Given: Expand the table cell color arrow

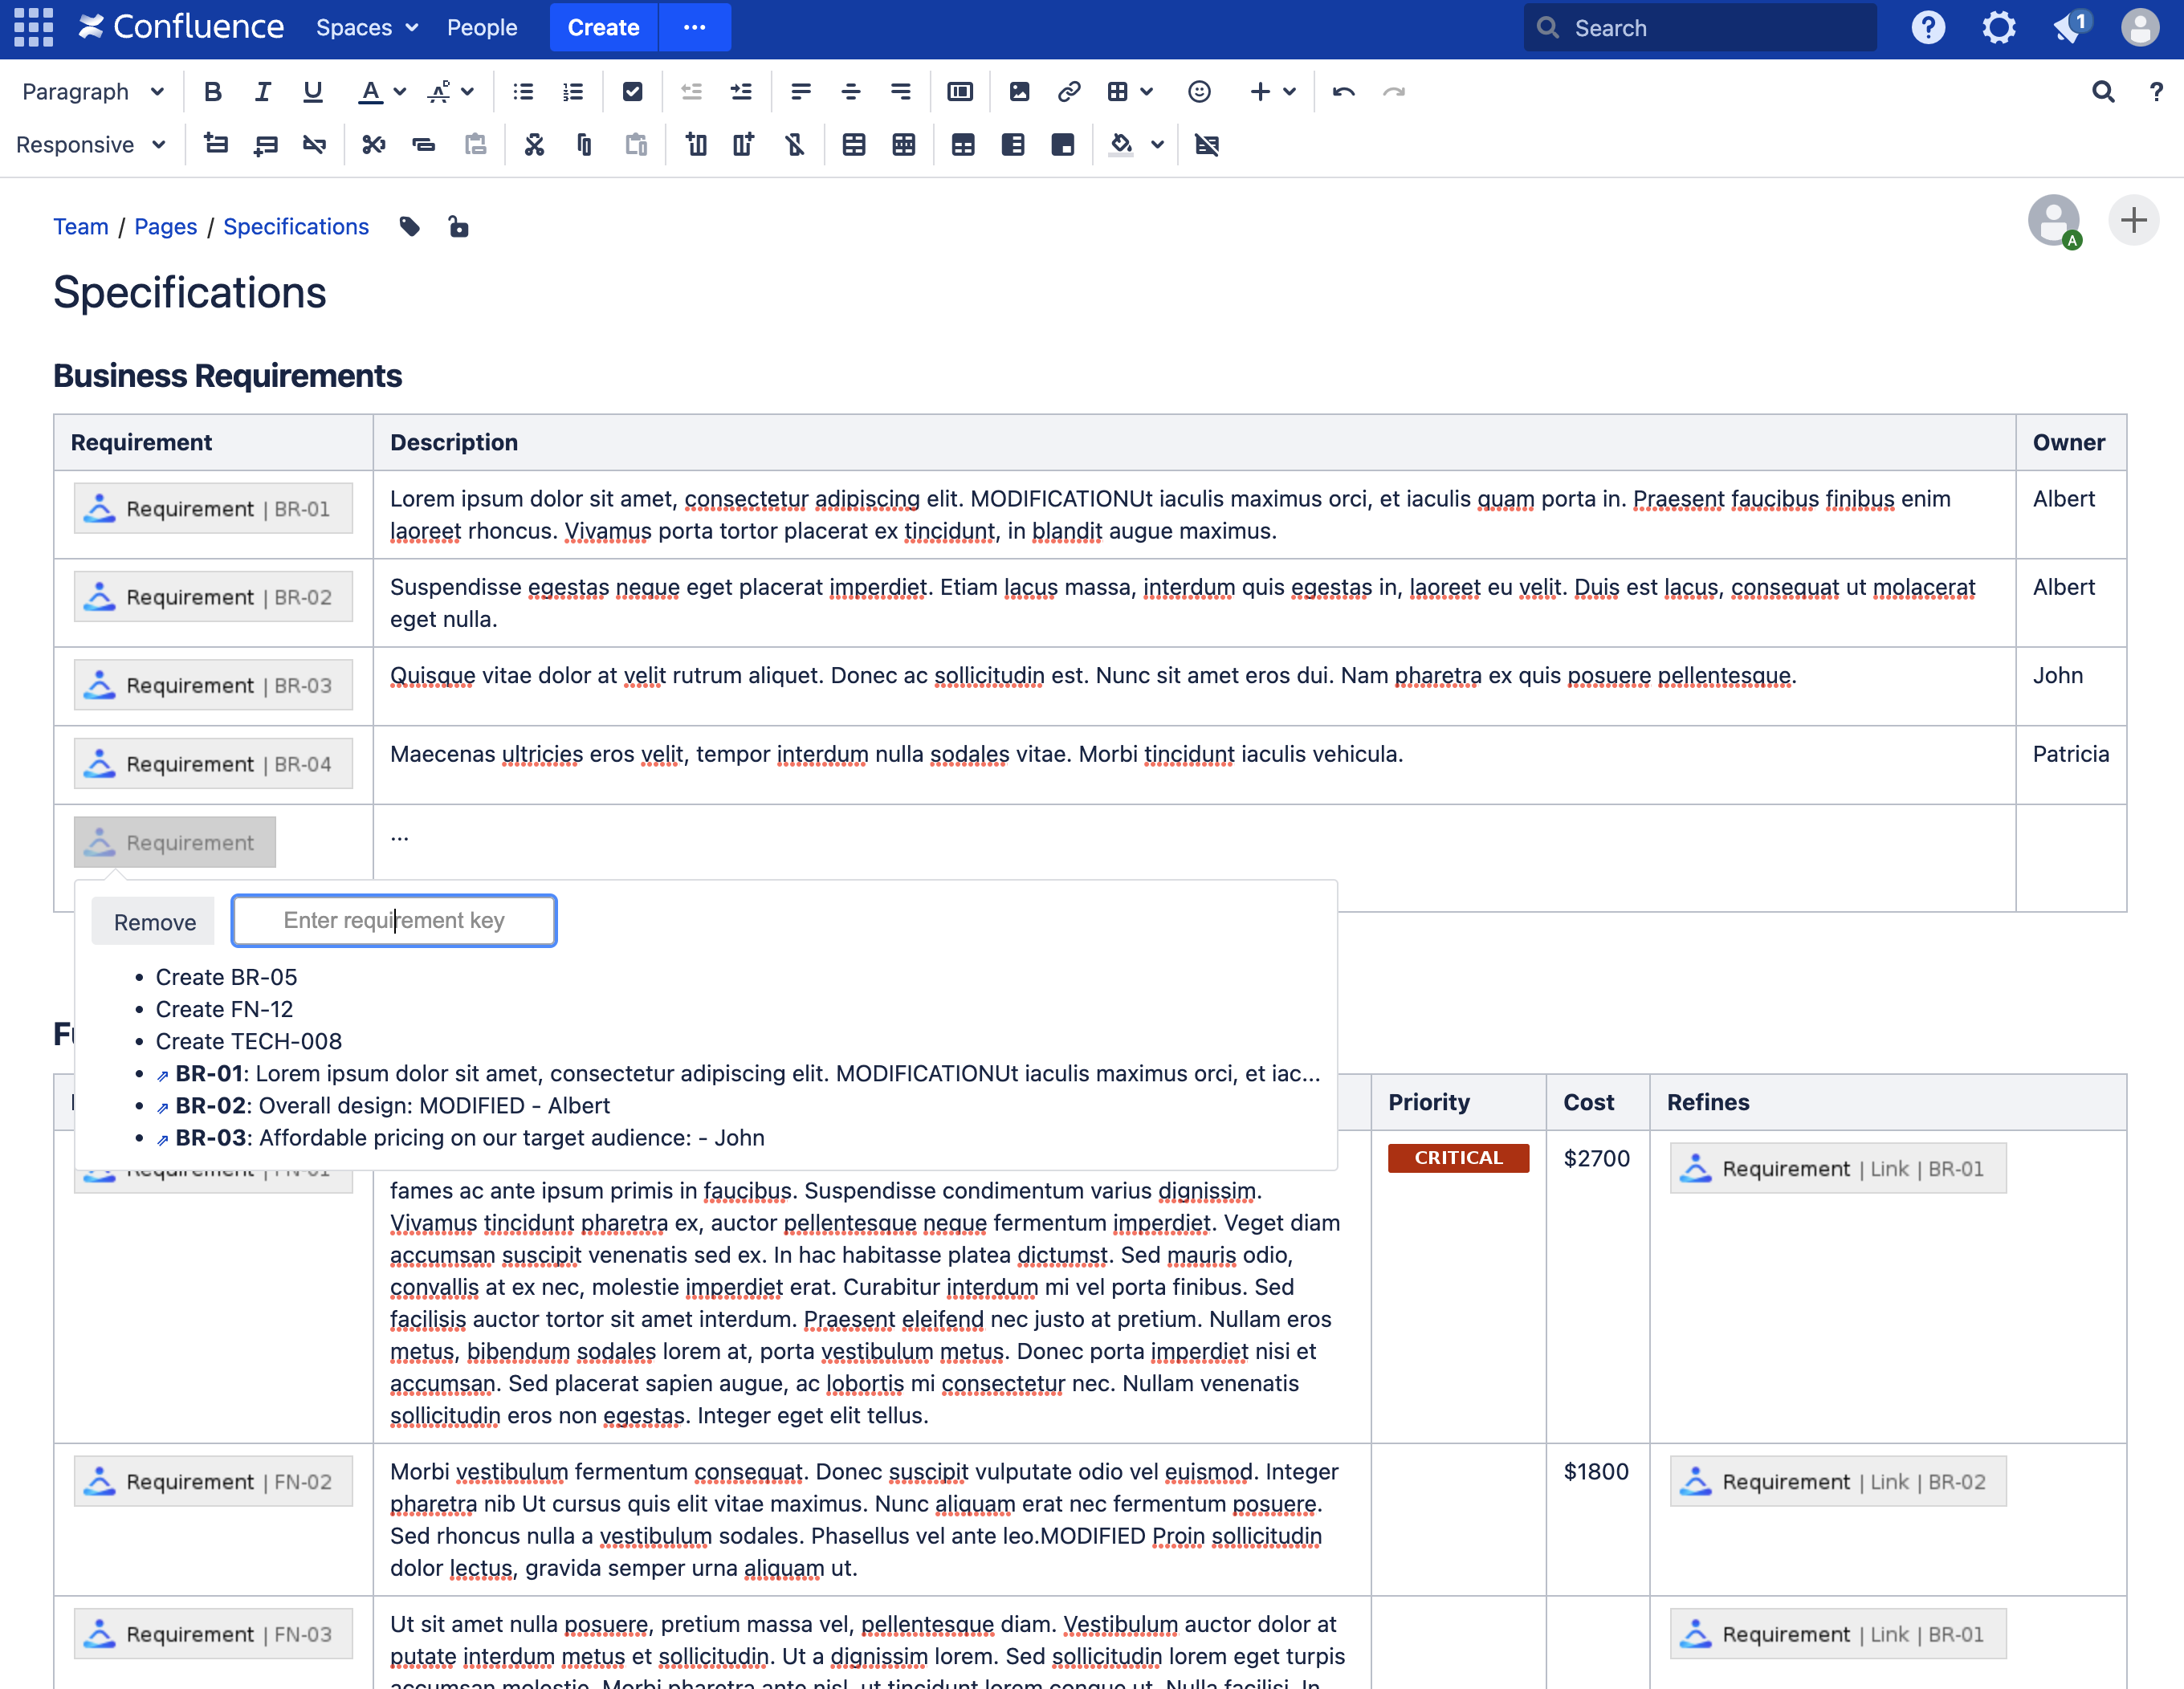Looking at the screenshot, I should [1157, 145].
